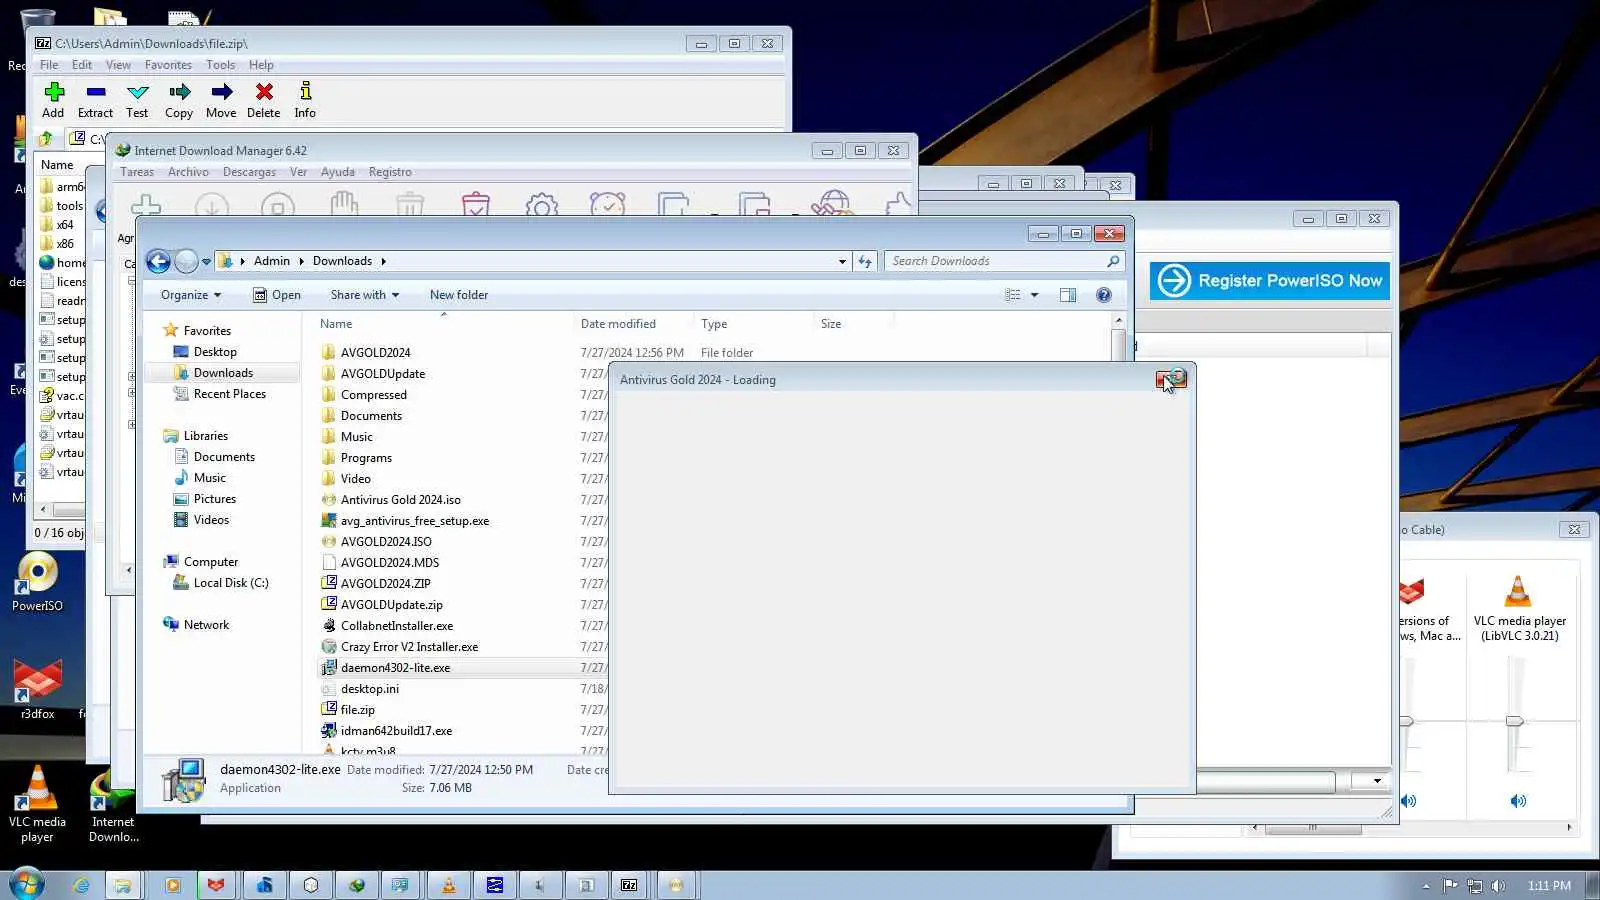This screenshot has width=1600, height=900.
Task: Sort by the Type column header
Action: pyautogui.click(x=754, y=324)
